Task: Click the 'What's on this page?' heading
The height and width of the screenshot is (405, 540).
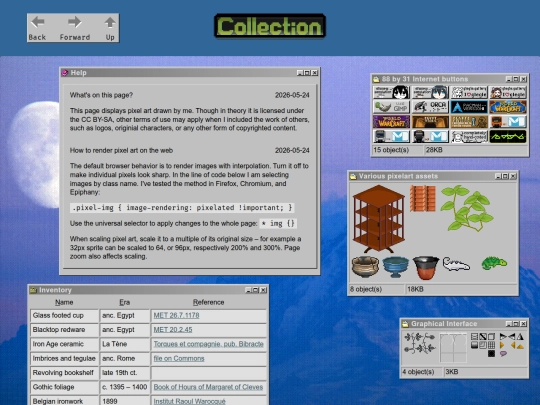Action: 101,95
